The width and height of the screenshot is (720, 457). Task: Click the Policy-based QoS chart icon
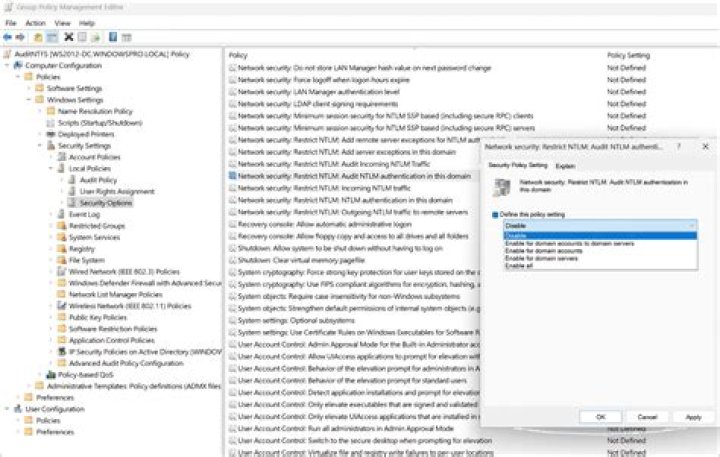[51, 375]
